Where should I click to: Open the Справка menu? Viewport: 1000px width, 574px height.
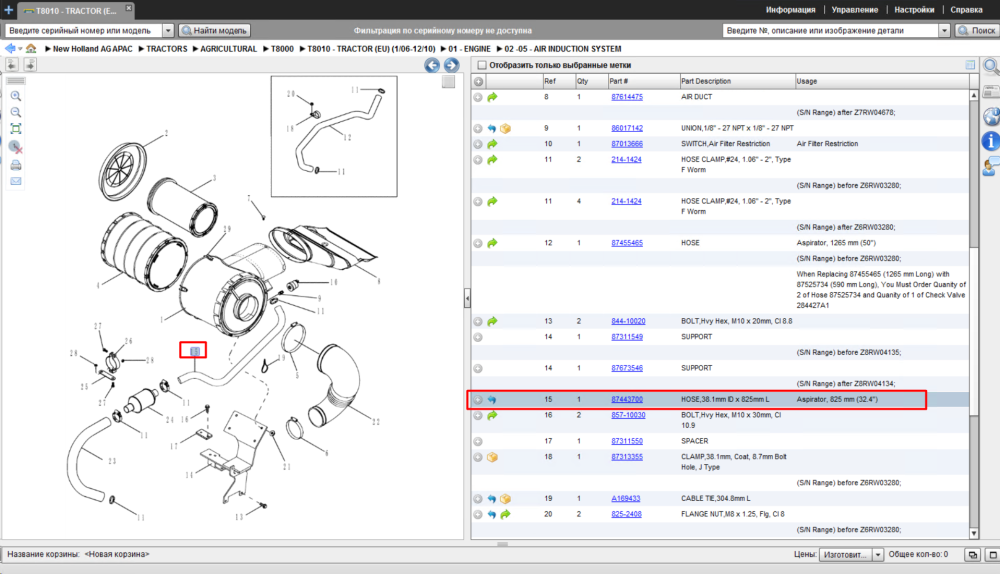[x=966, y=10]
